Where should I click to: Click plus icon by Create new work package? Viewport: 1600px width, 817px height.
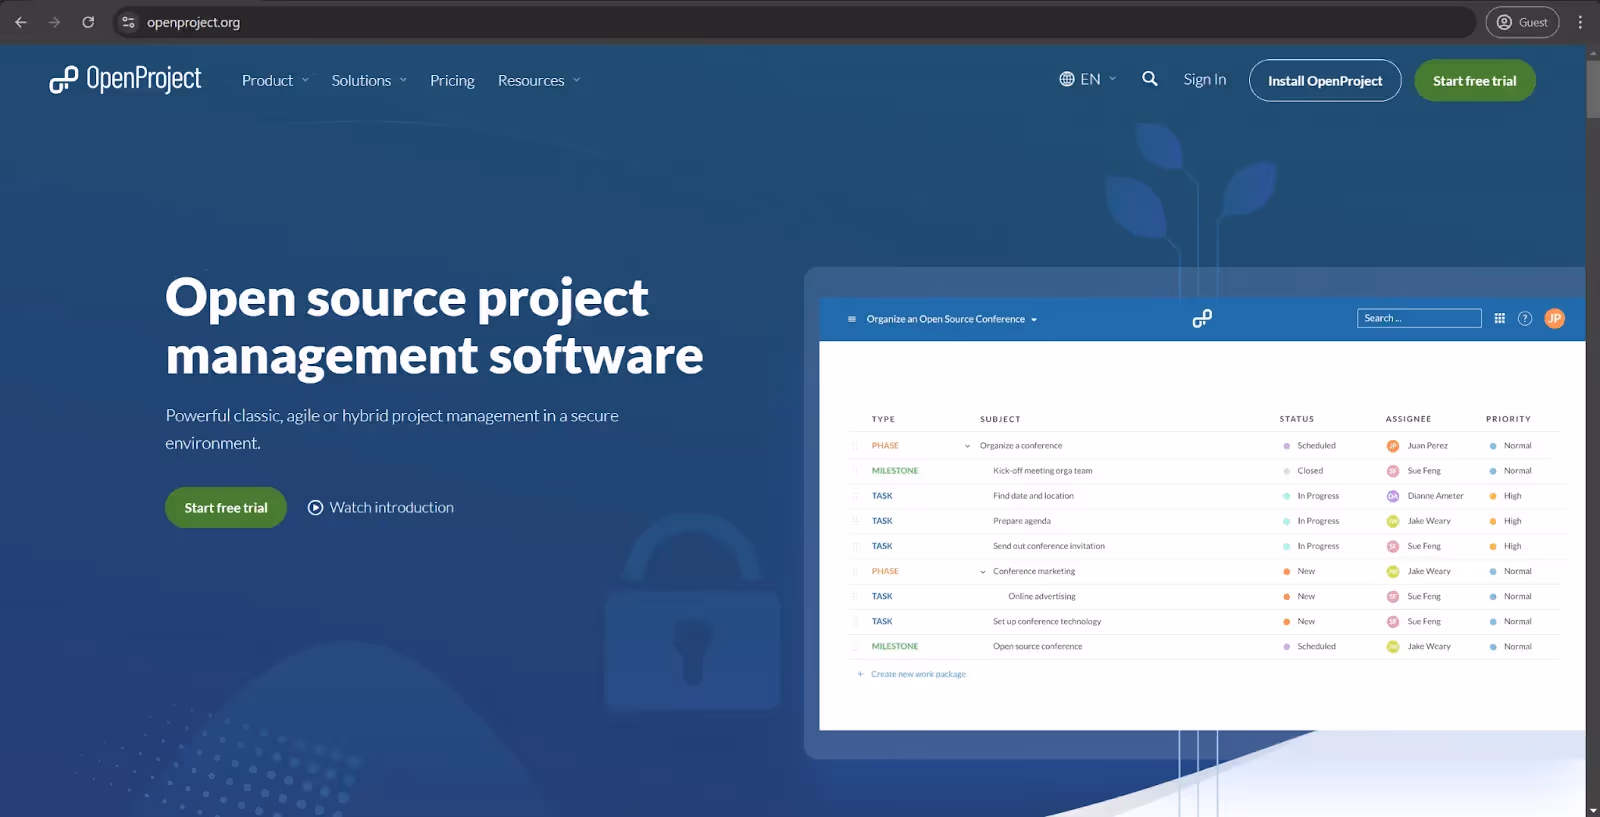pos(860,674)
